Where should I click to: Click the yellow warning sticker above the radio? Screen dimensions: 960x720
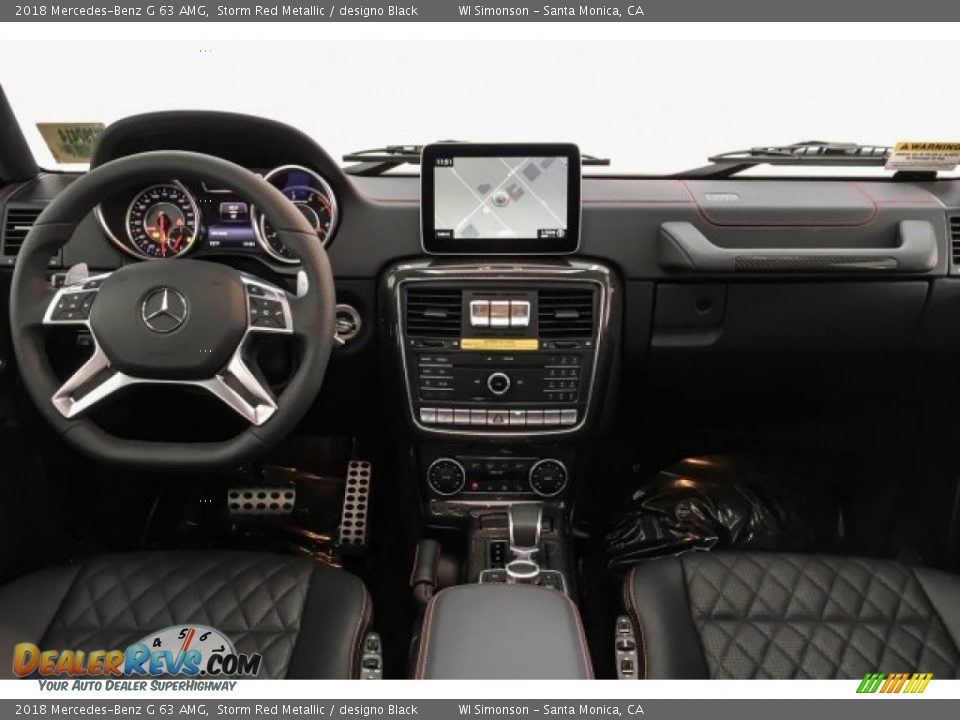click(x=499, y=342)
